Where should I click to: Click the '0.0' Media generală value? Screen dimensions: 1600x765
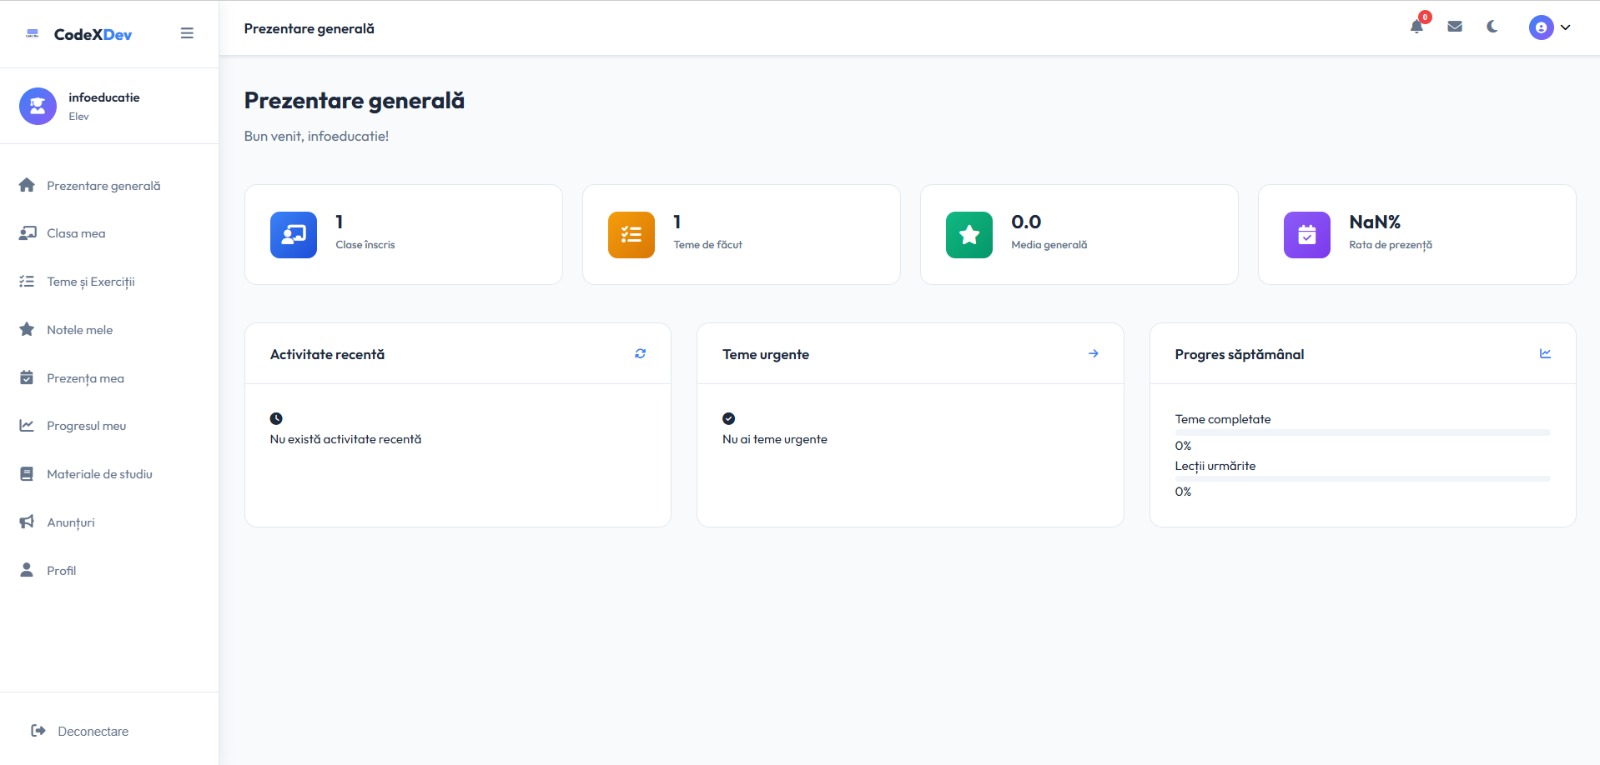click(1026, 222)
